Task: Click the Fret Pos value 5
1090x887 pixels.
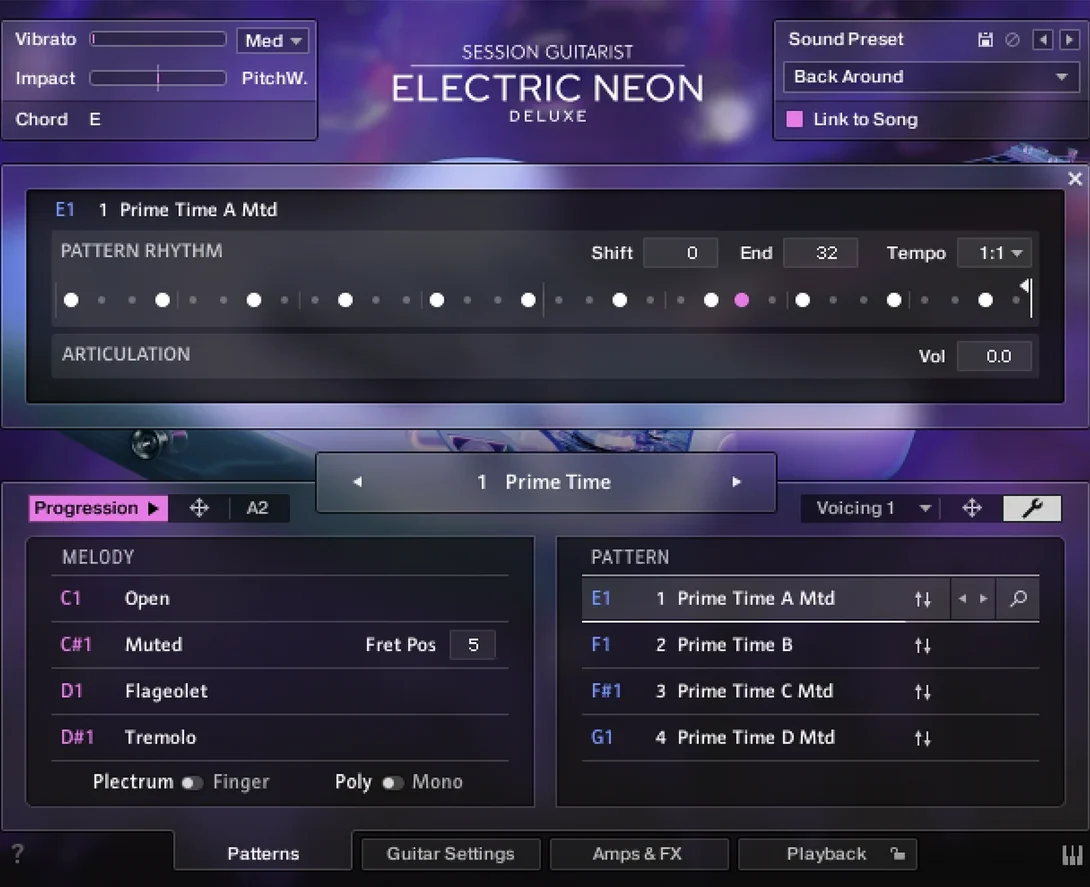Action: (473, 644)
